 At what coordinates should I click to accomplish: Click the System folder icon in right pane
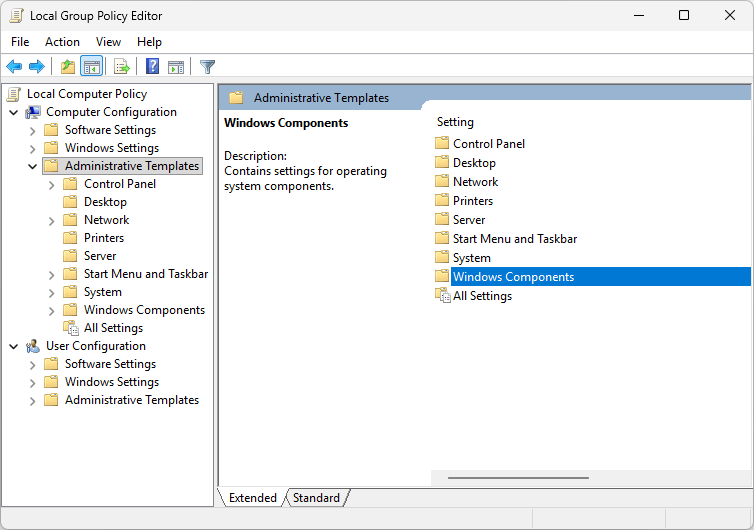[x=442, y=257]
